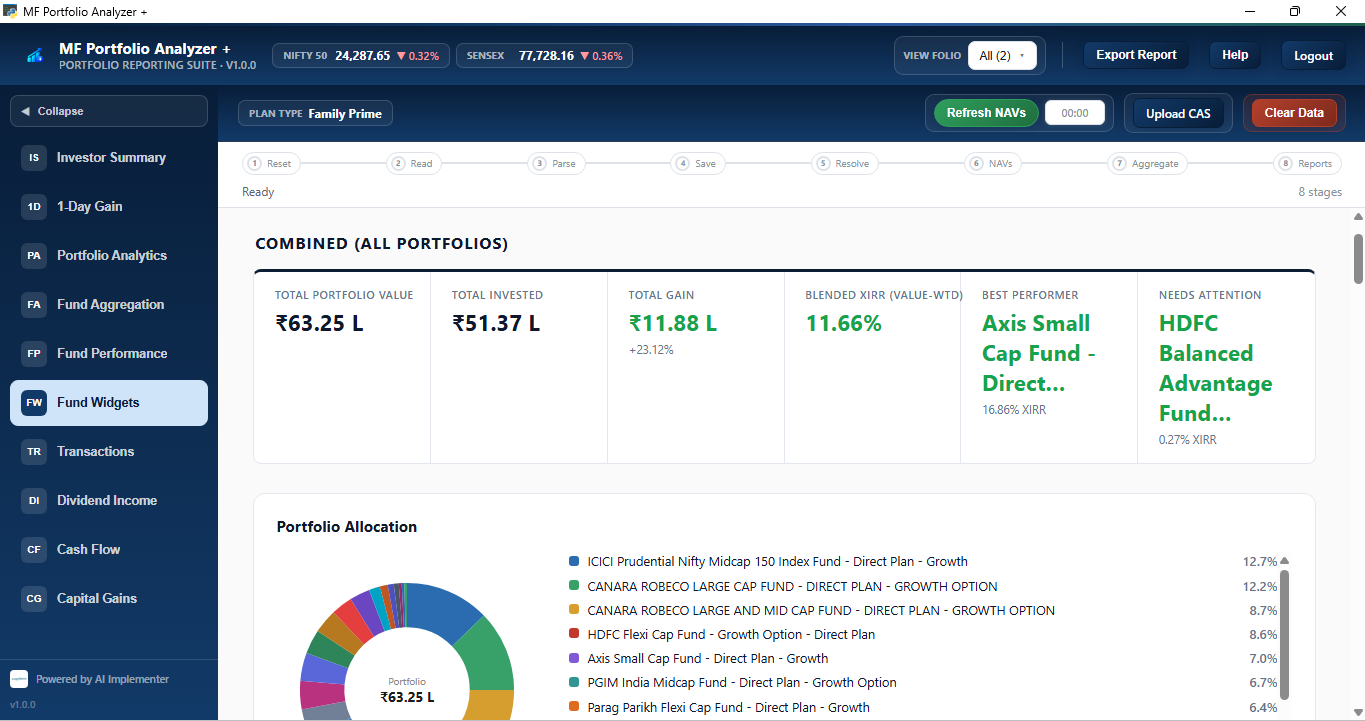Image resolution: width=1365 pixels, height=721 pixels.
Task: Click Refresh NAVs button
Action: coord(986,113)
